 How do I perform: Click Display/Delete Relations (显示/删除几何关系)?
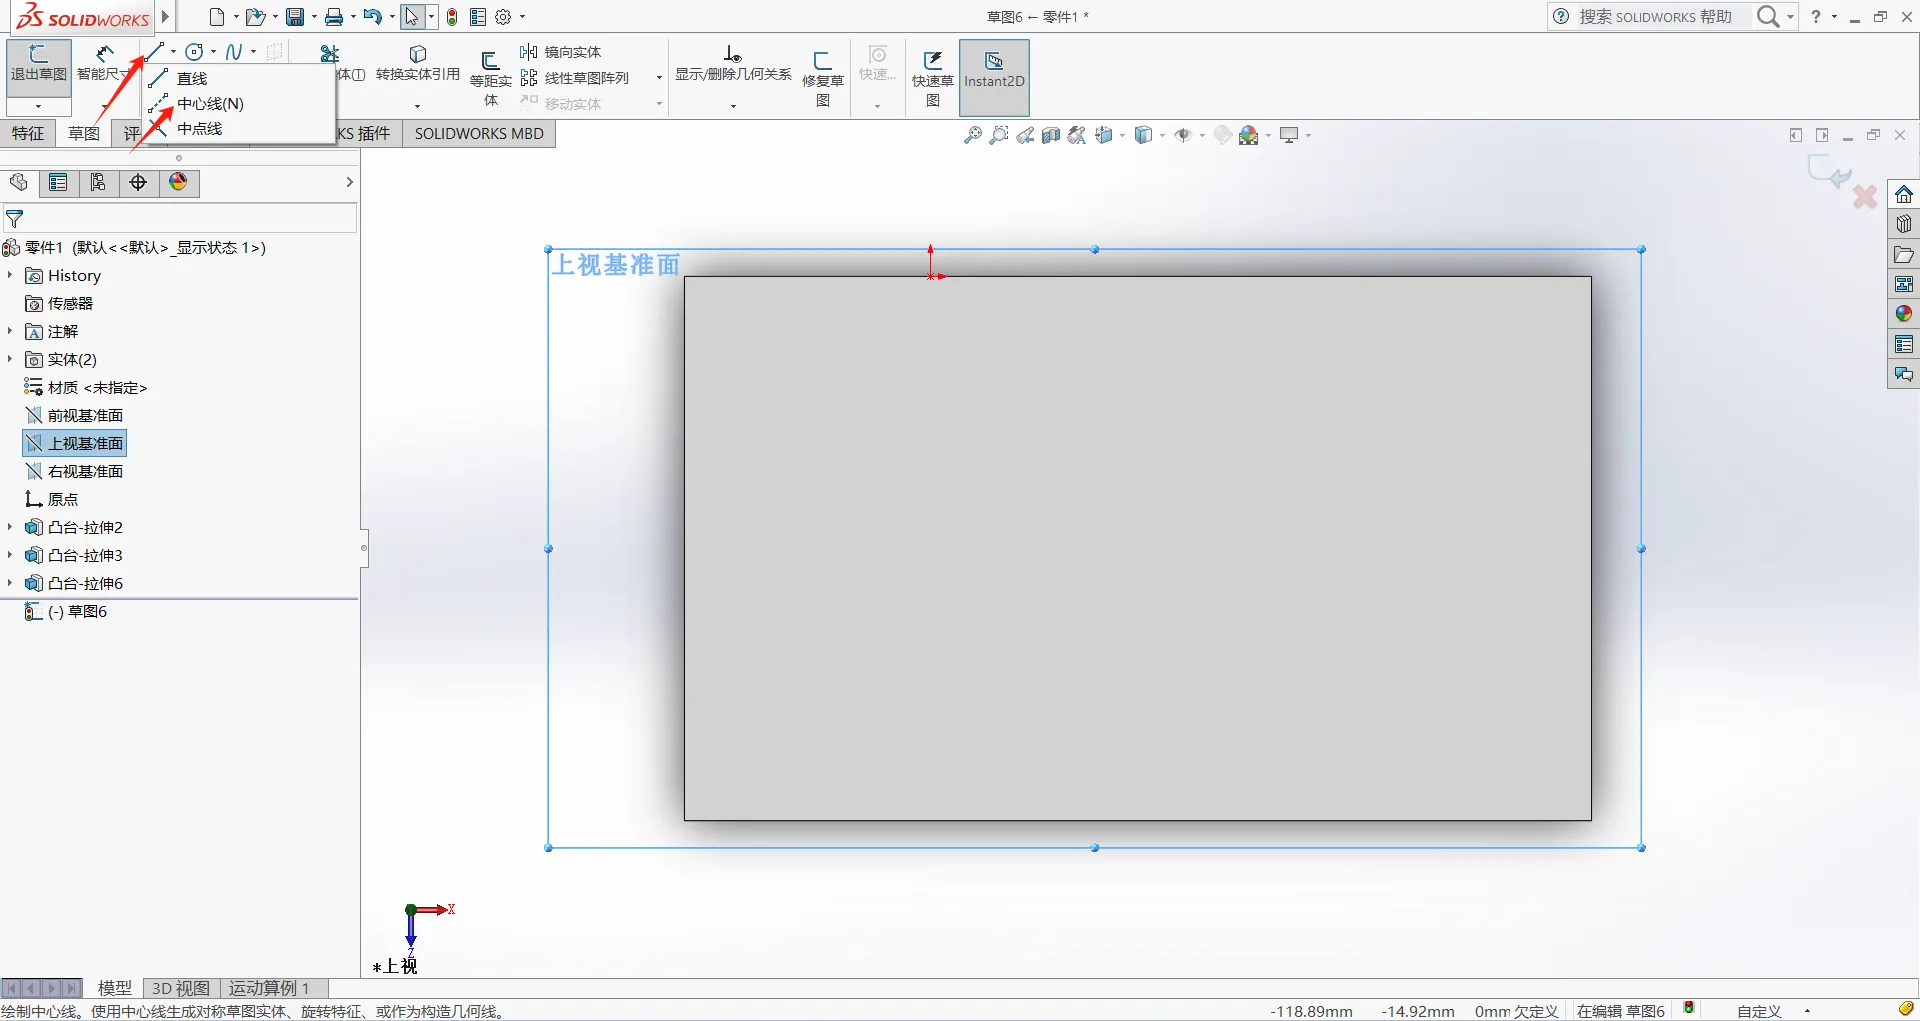coord(733,64)
